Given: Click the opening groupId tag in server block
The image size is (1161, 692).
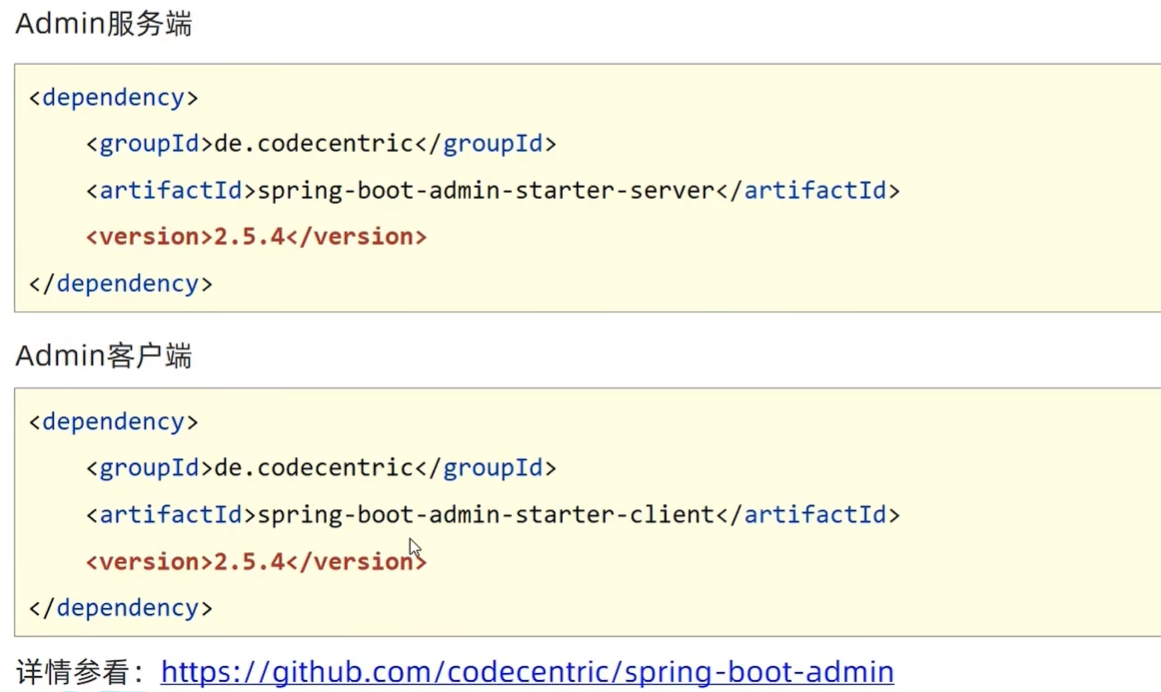Looking at the screenshot, I should point(149,144).
